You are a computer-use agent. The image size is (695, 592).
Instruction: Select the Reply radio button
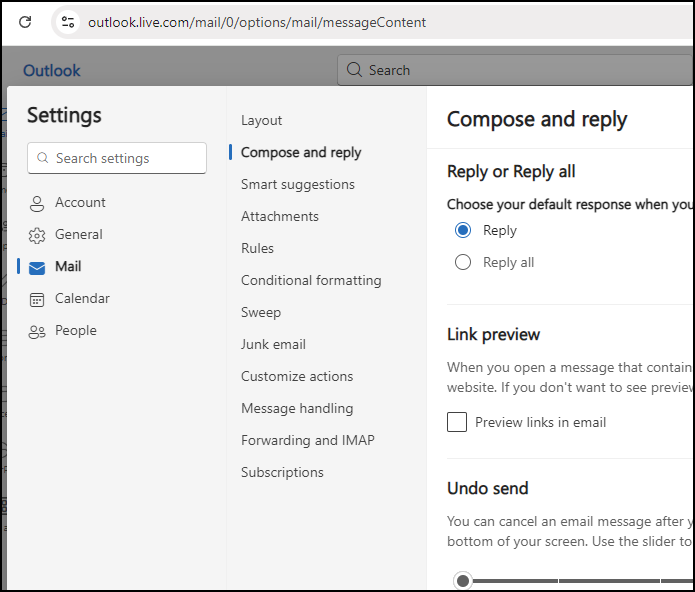click(x=463, y=230)
